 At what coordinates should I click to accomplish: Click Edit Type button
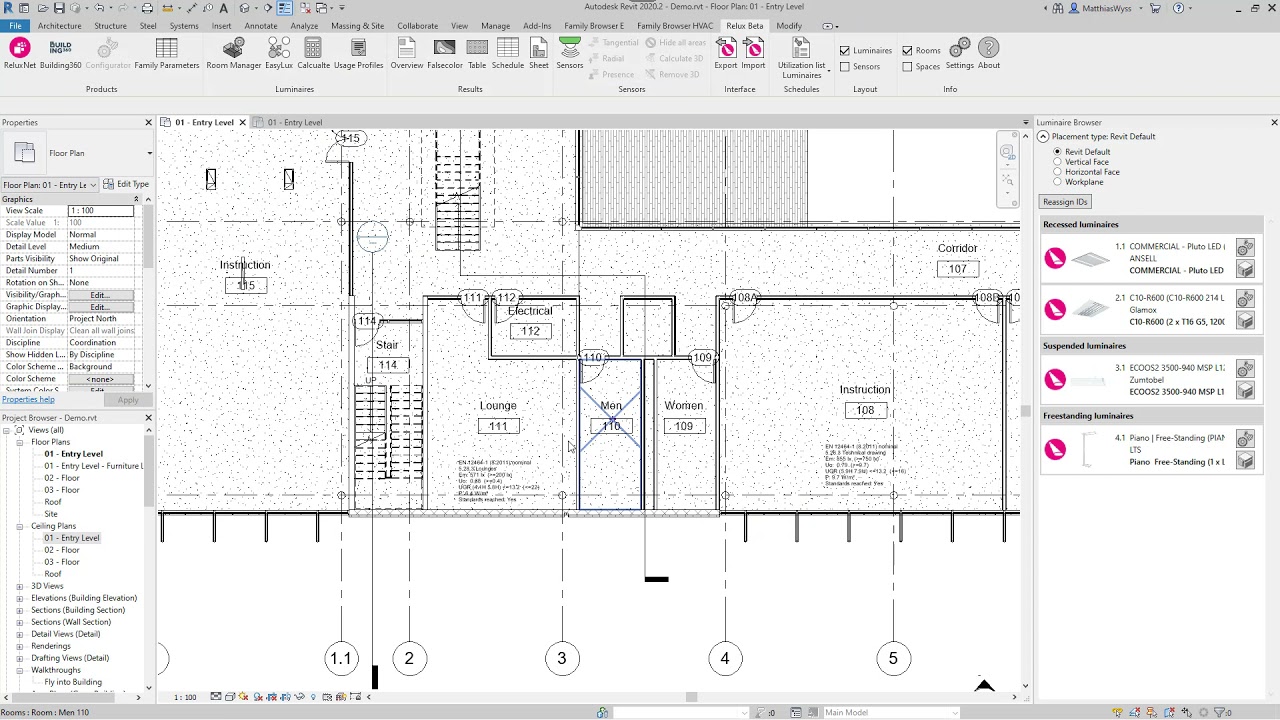pyautogui.click(x=126, y=184)
